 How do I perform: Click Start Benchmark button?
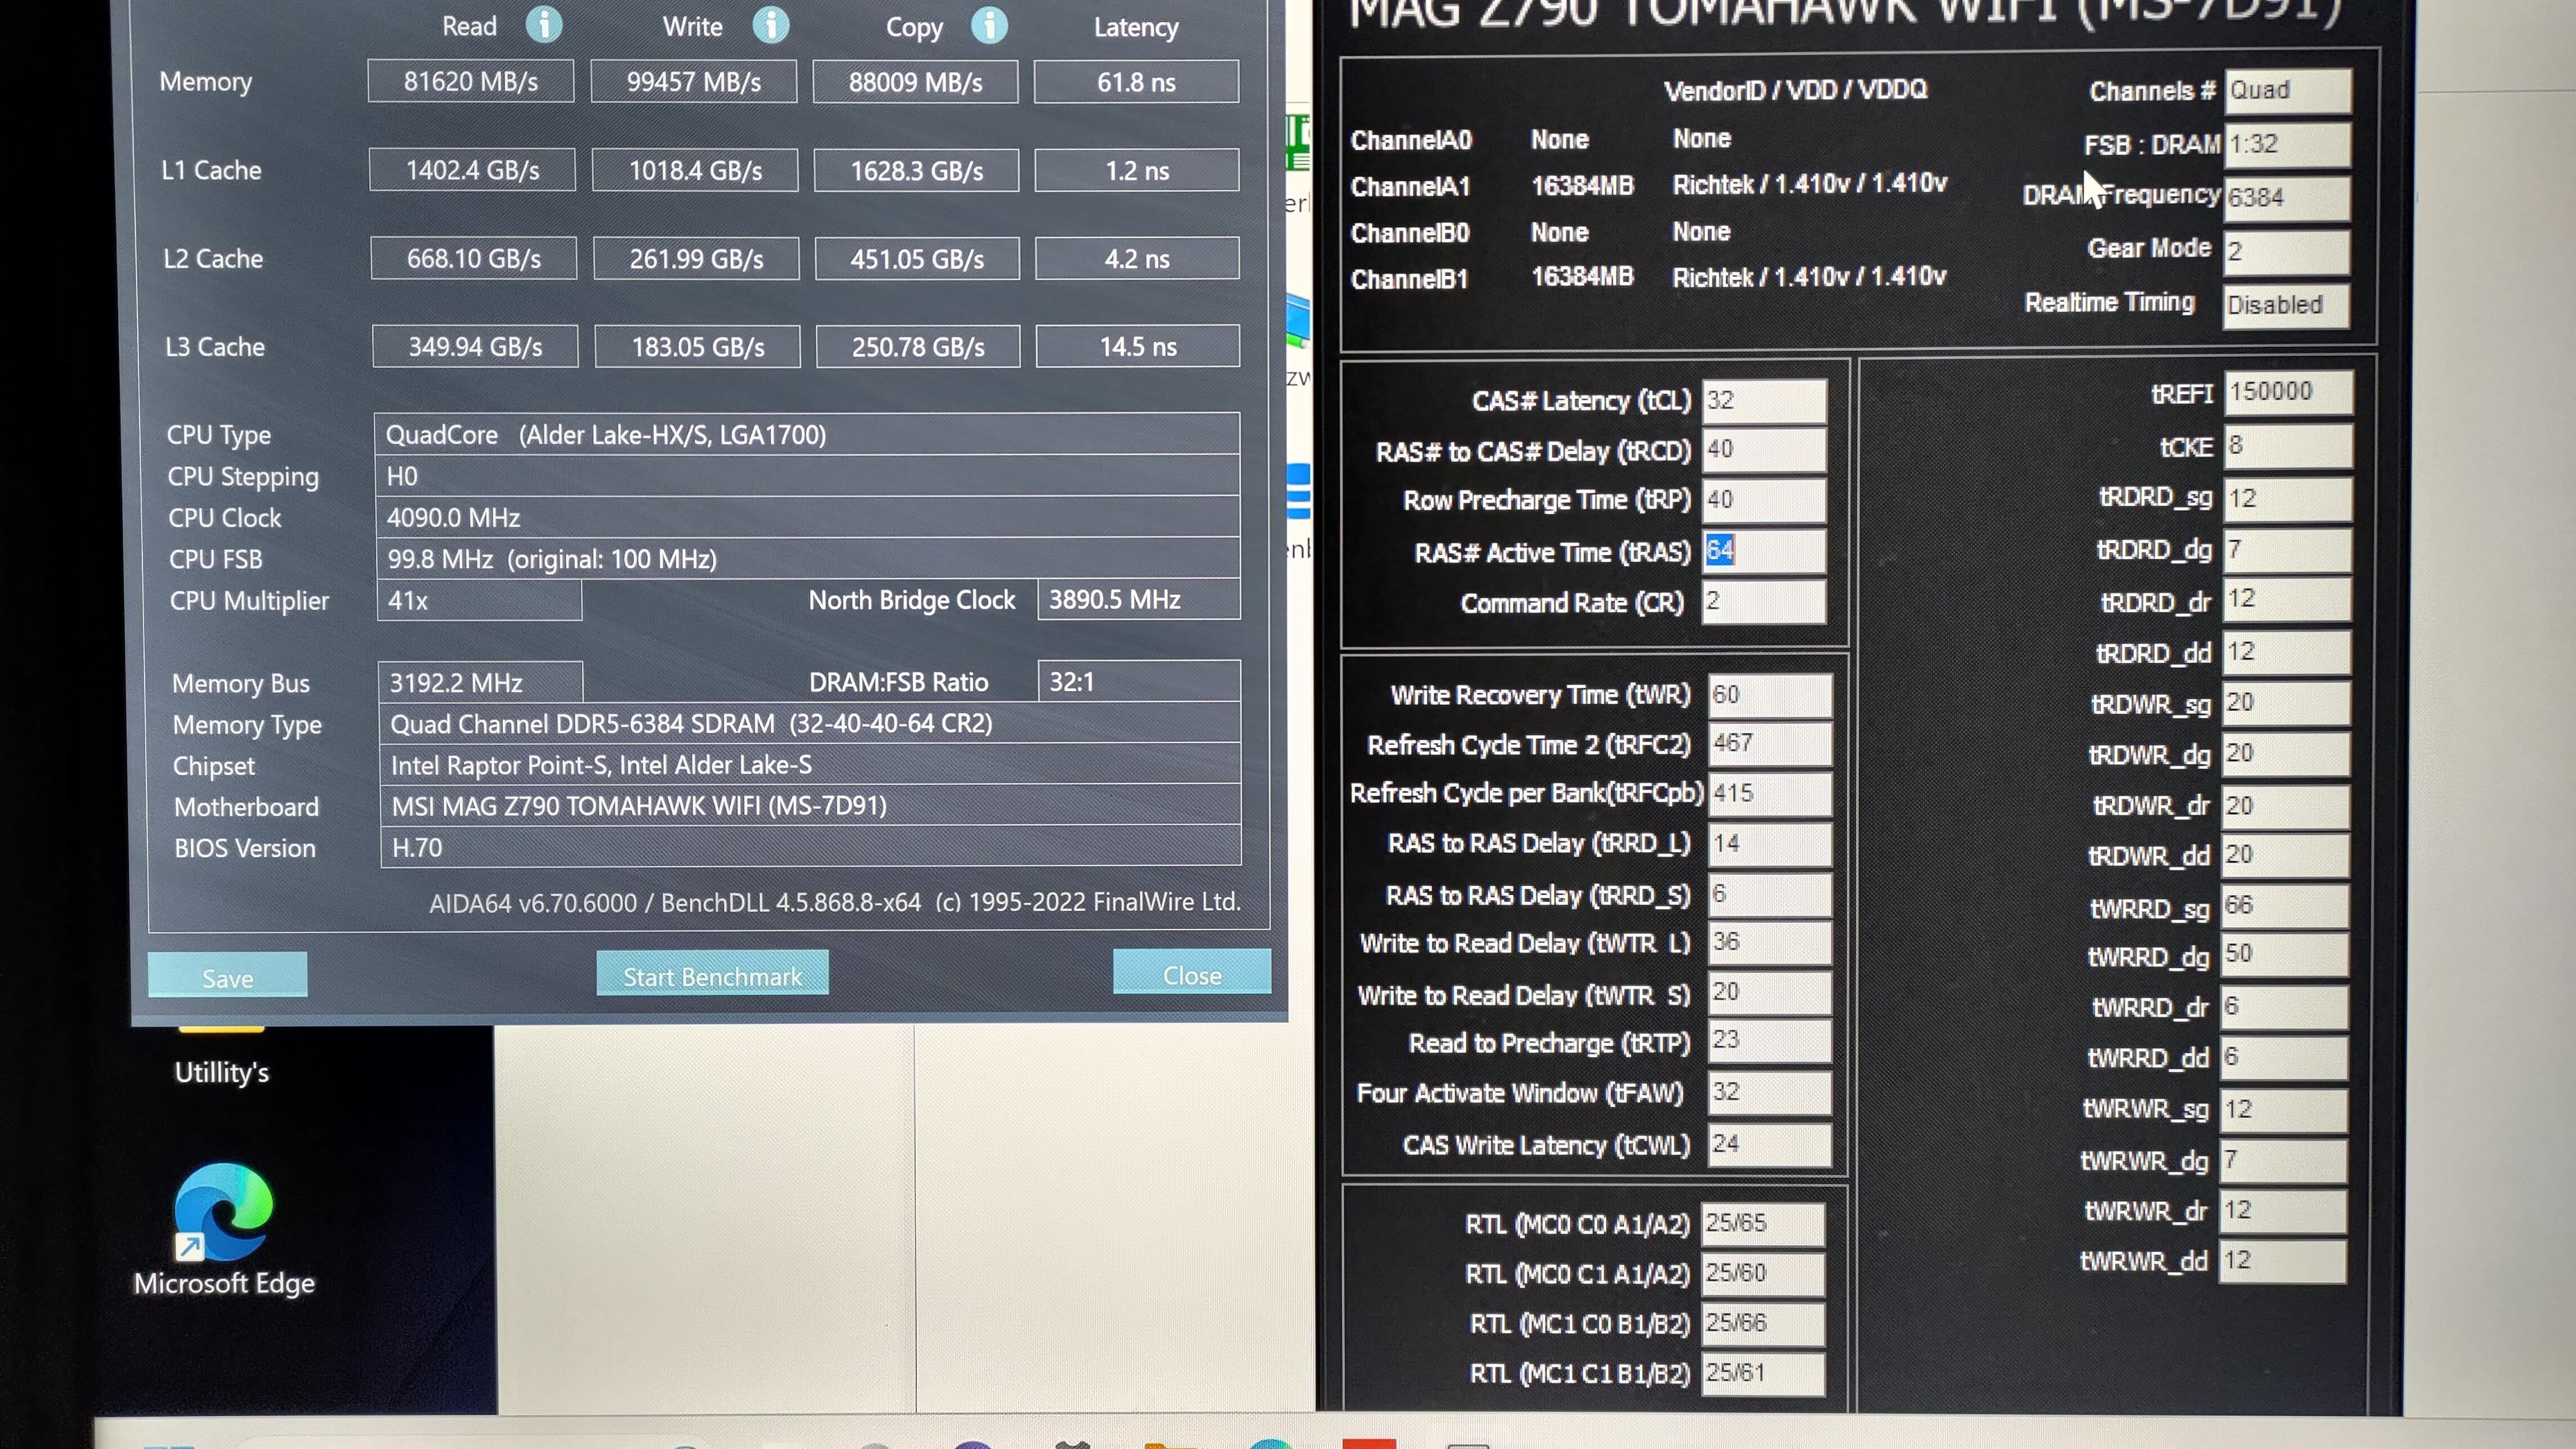point(712,973)
